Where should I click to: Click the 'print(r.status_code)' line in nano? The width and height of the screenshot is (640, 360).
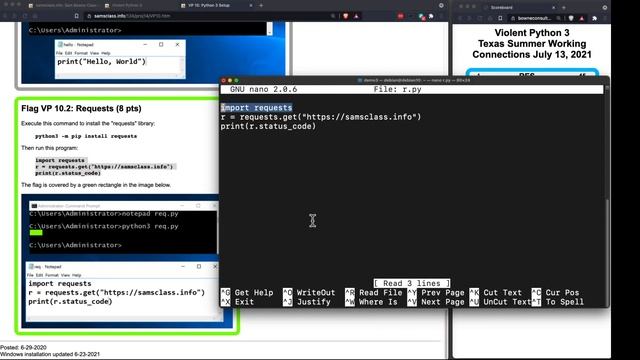point(268,127)
